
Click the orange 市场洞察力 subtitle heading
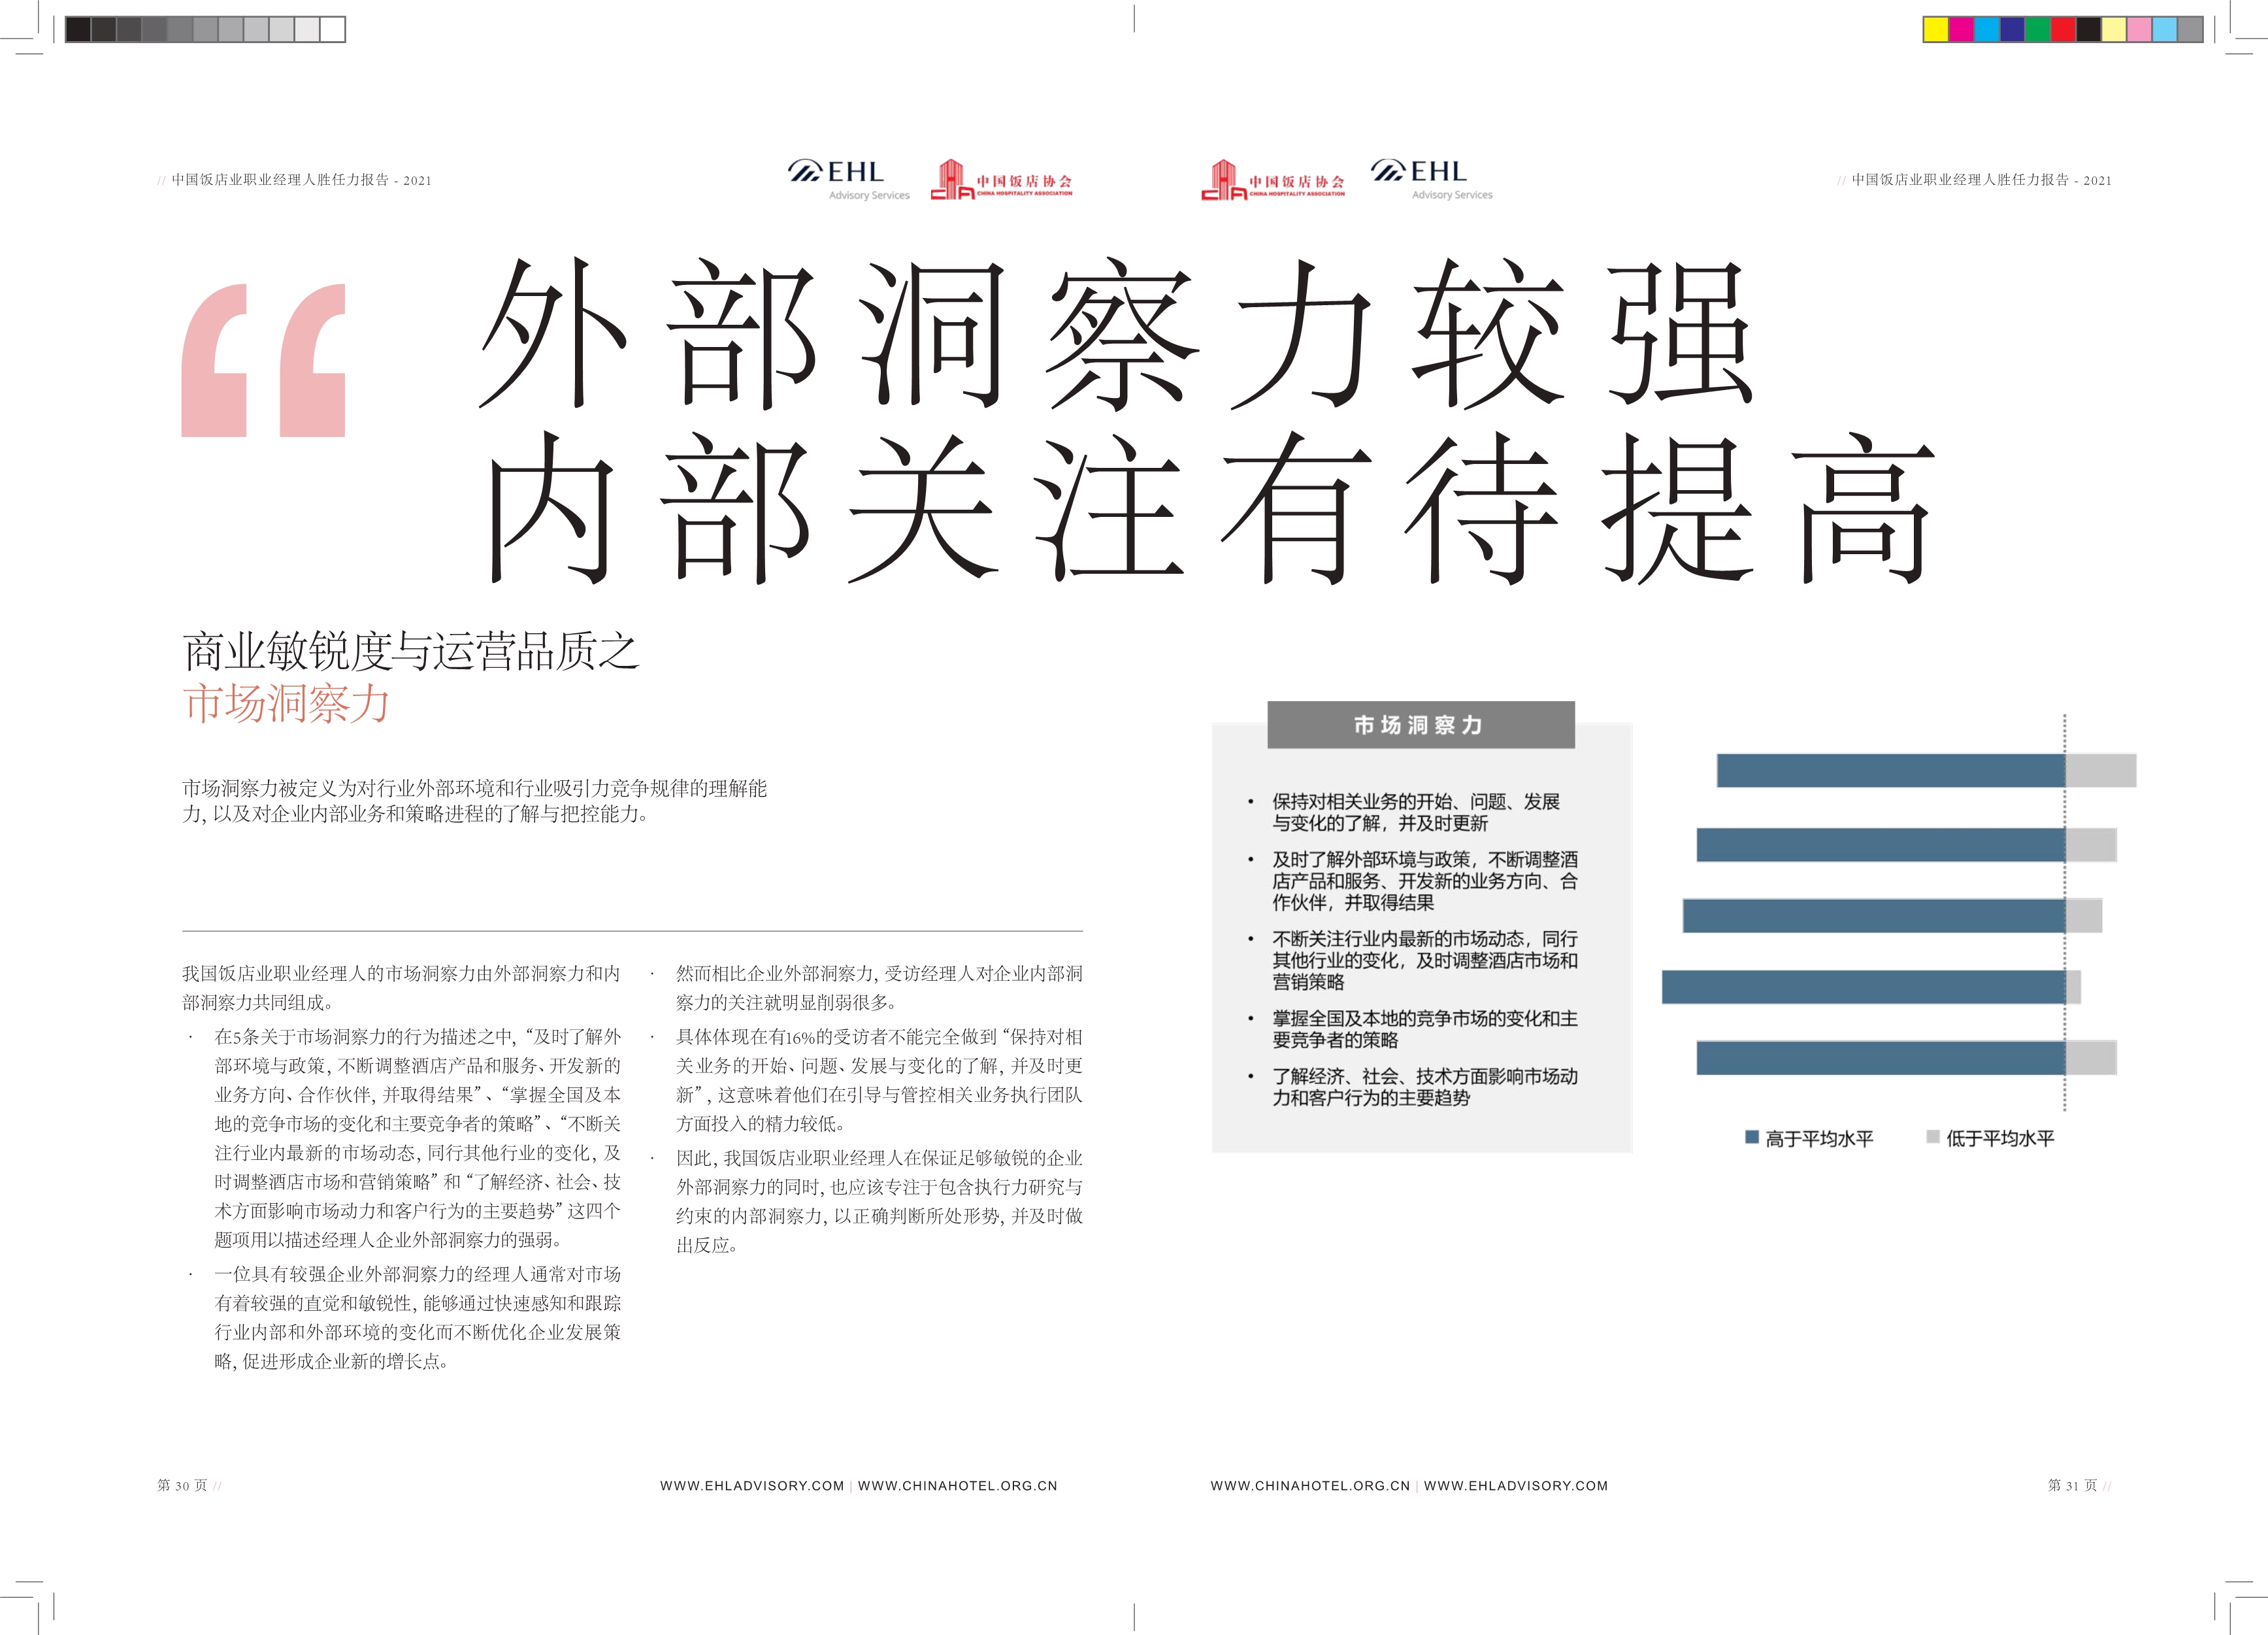286,704
